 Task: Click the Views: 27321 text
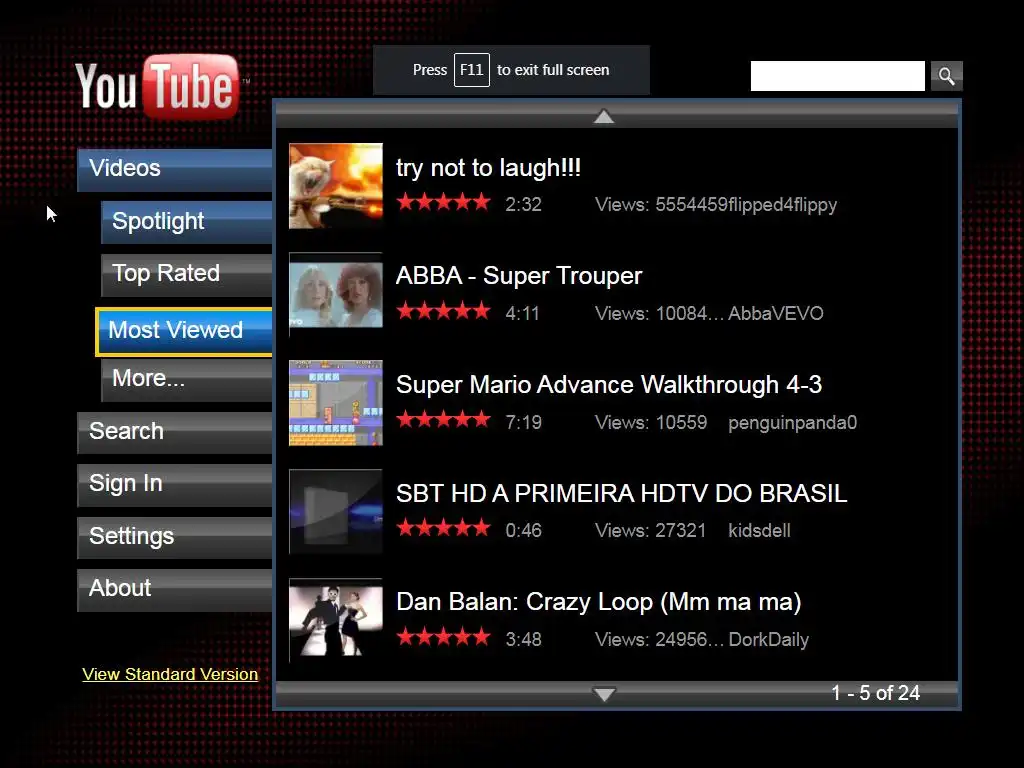(650, 530)
